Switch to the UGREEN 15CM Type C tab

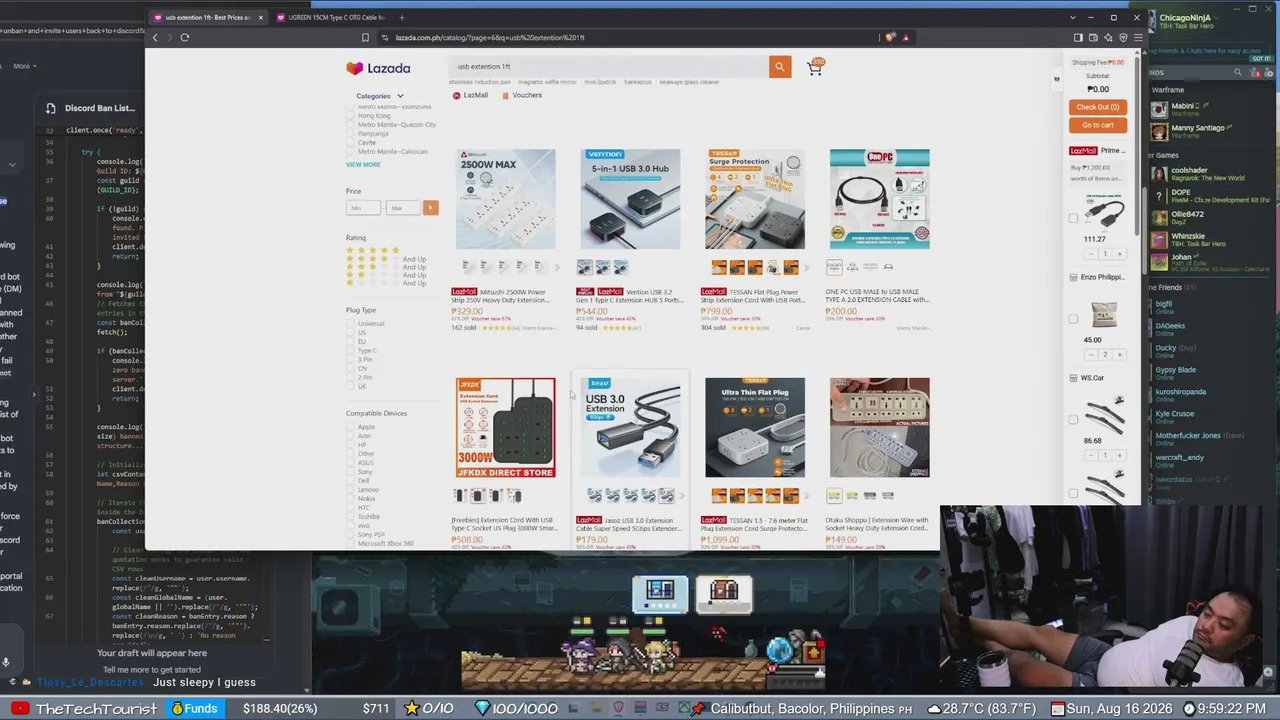332,17
